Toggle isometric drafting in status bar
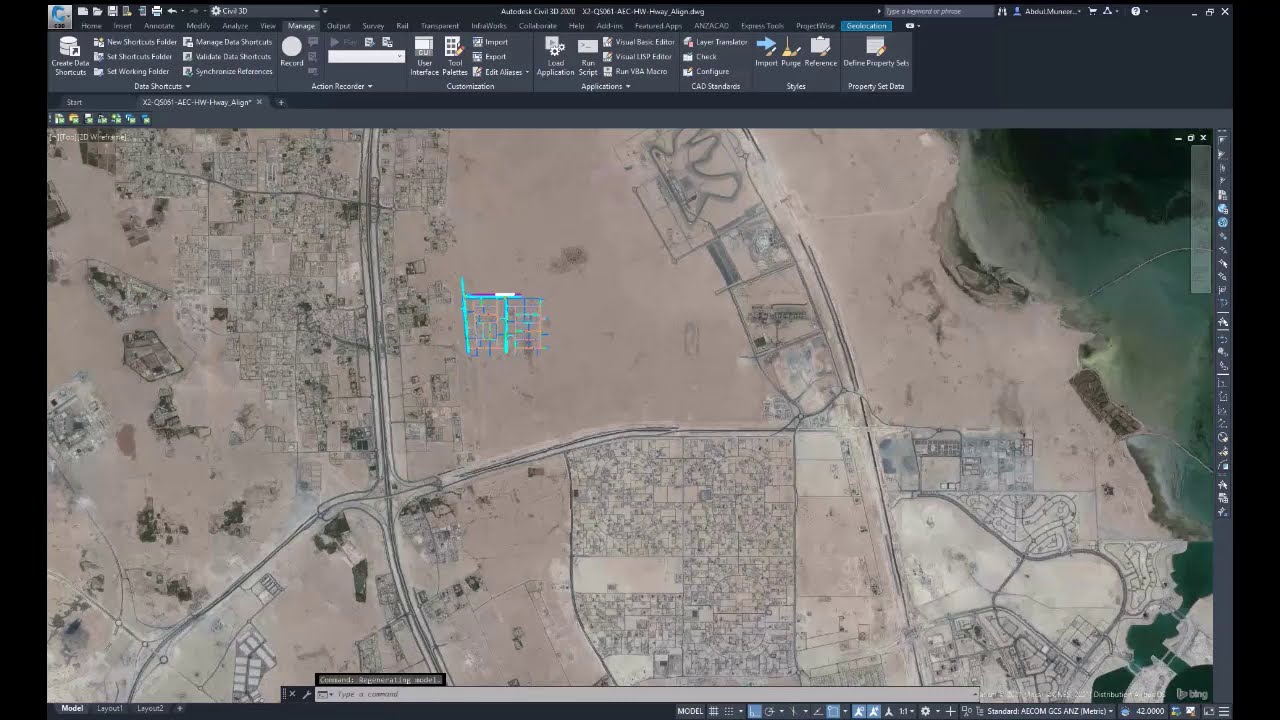 [794, 711]
